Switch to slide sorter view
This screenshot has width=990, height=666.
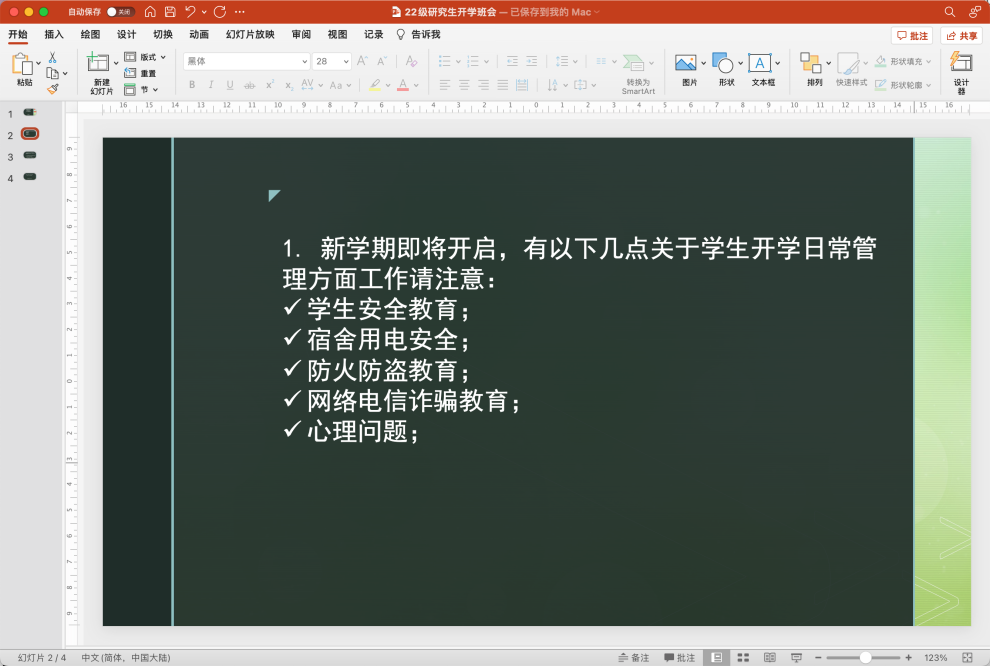[x=743, y=657]
